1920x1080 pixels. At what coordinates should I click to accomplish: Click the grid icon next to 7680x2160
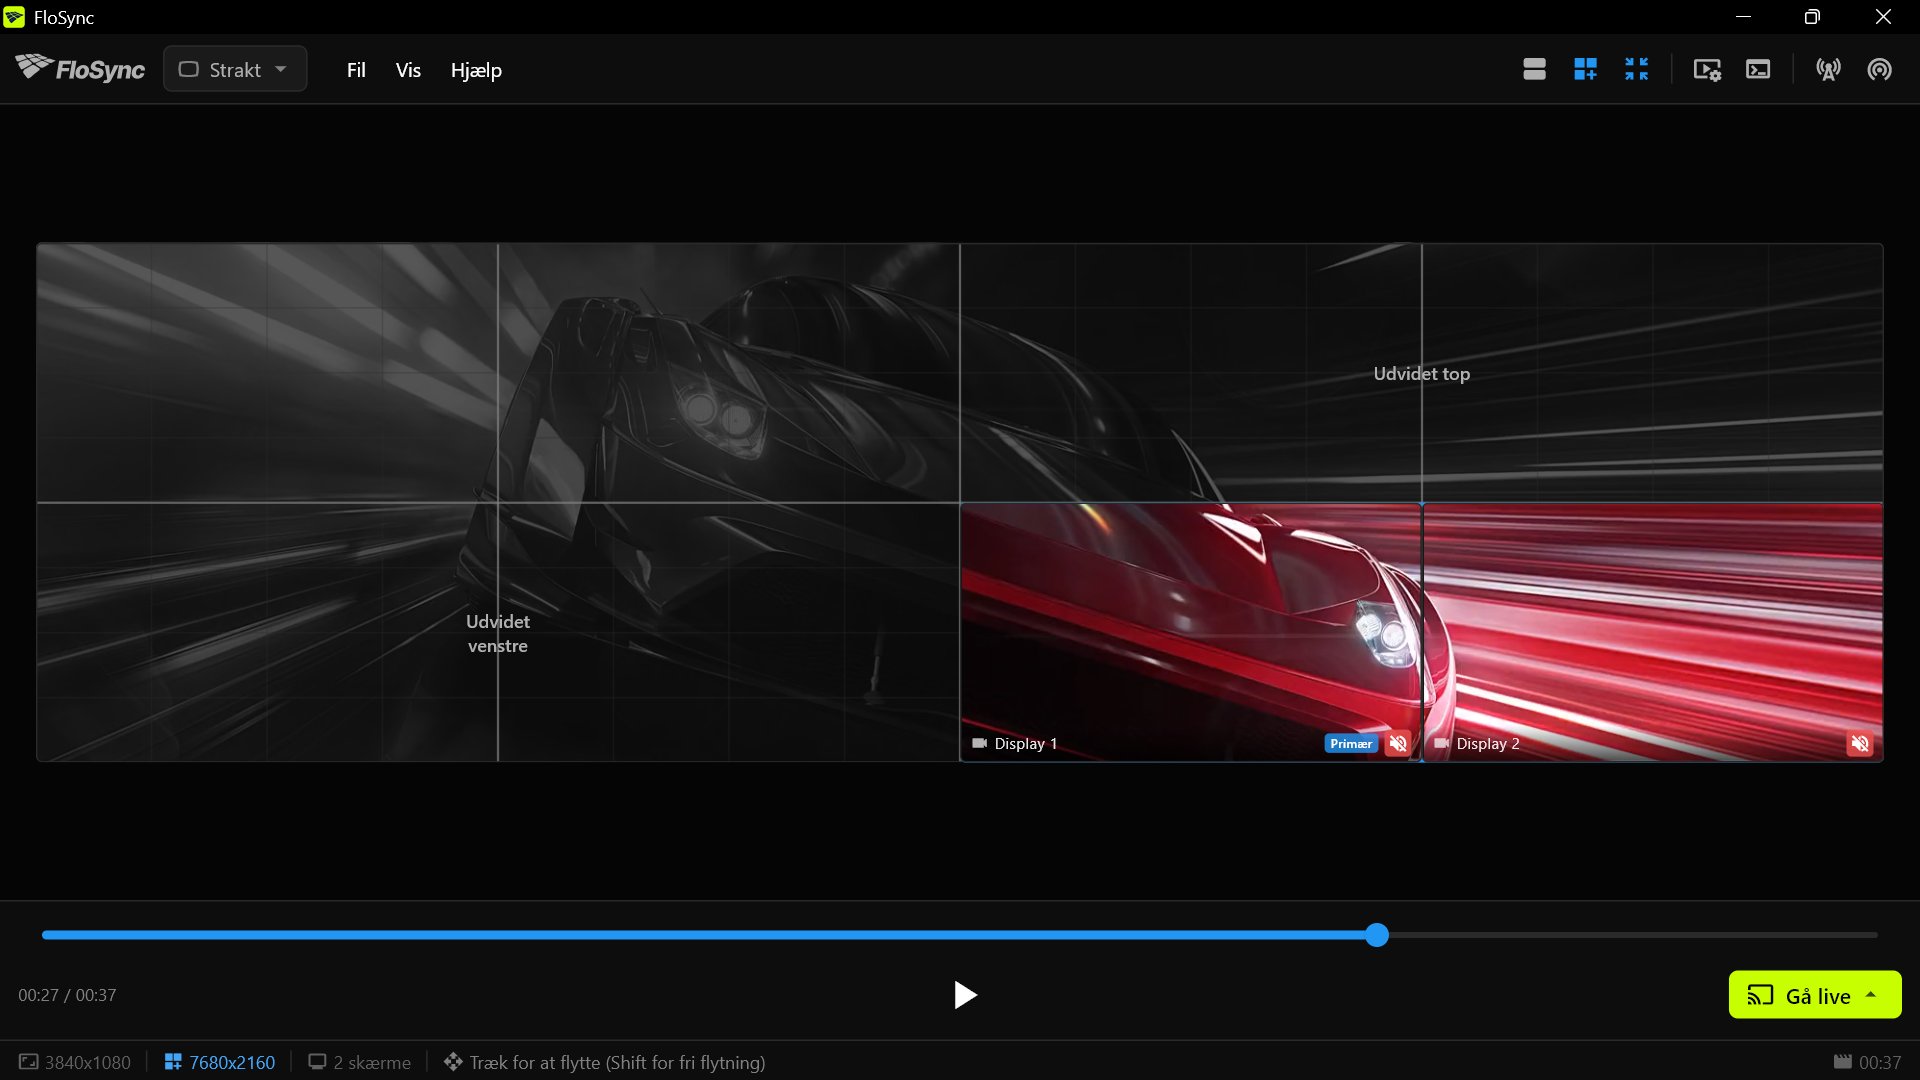173,1061
